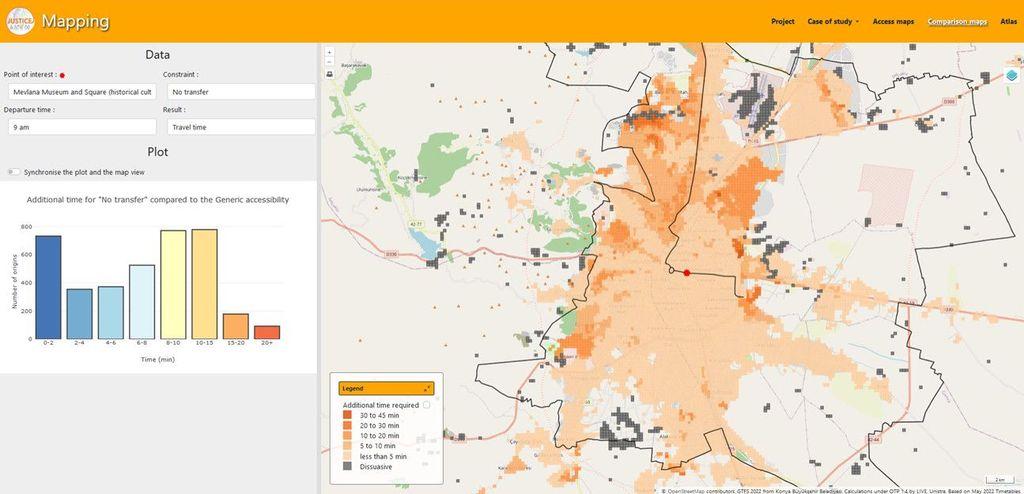Click the 'Time (min)' axis label
Image resolution: width=1024 pixels, height=494 pixels.
[x=157, y=359]
